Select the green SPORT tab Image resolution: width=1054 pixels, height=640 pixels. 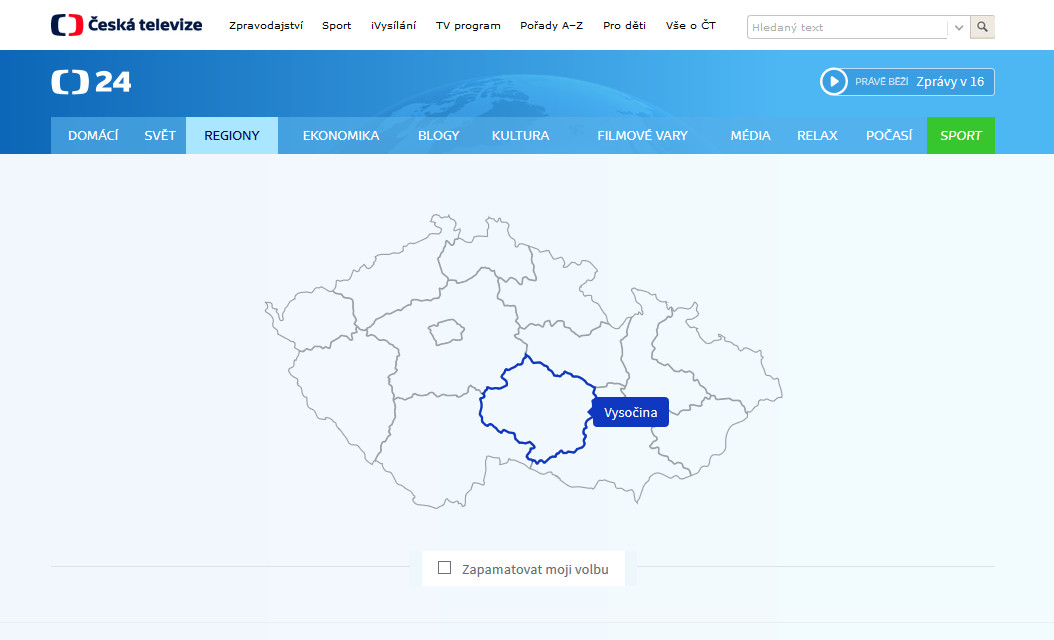[x=960, y=135]
